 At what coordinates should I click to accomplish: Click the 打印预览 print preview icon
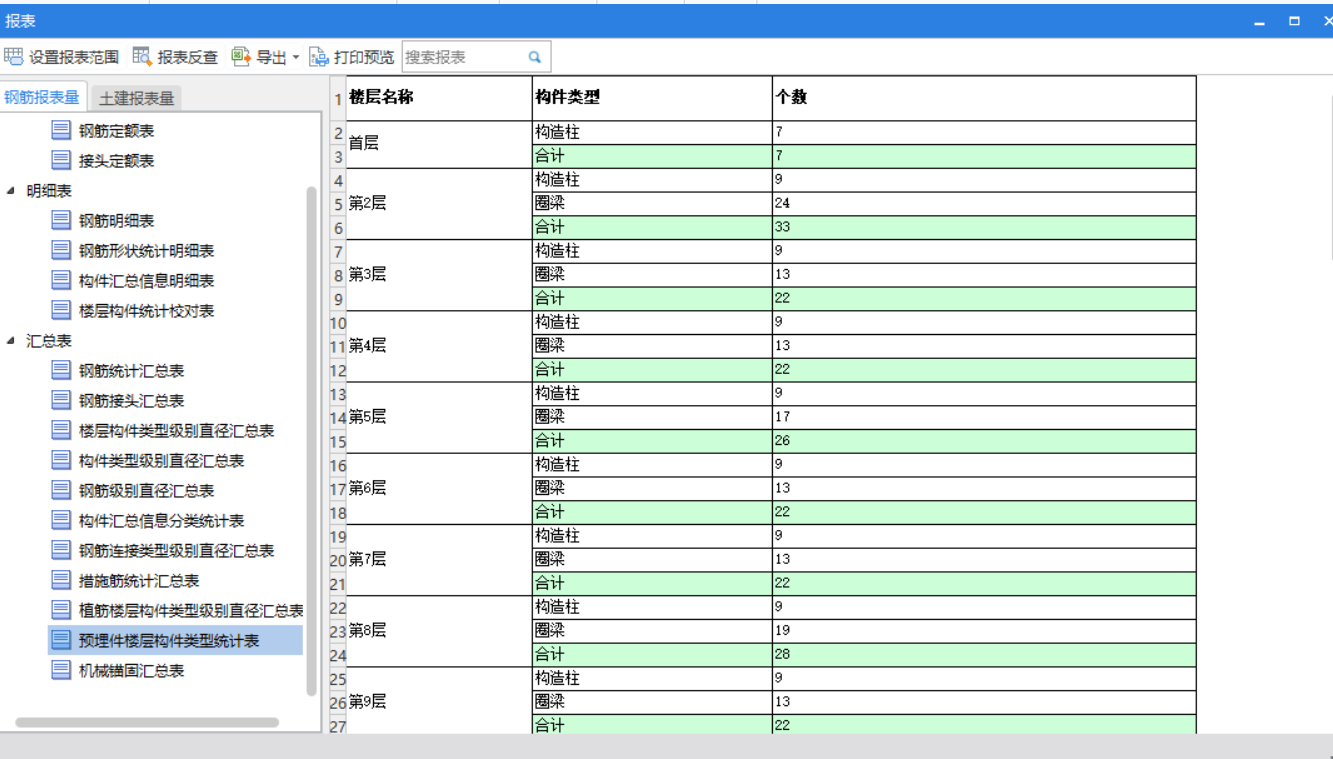pos(319,57)
